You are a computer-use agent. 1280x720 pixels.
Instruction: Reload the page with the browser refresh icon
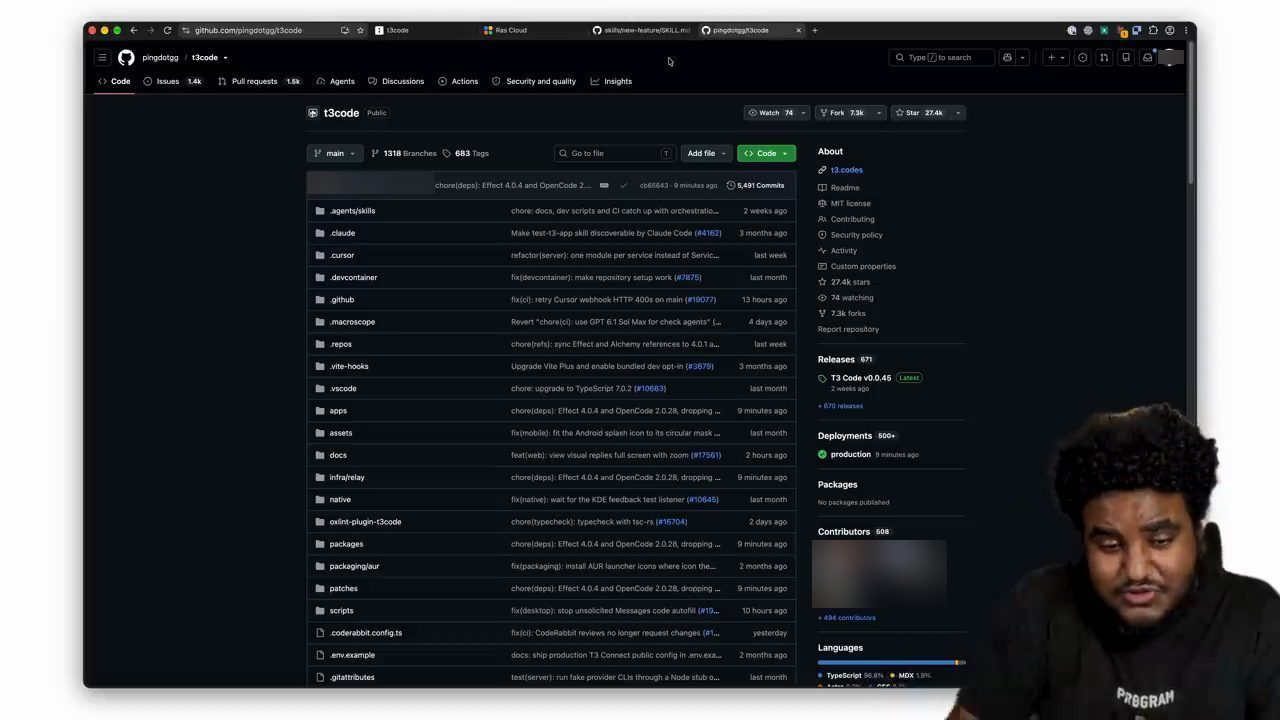click(167, 30)
